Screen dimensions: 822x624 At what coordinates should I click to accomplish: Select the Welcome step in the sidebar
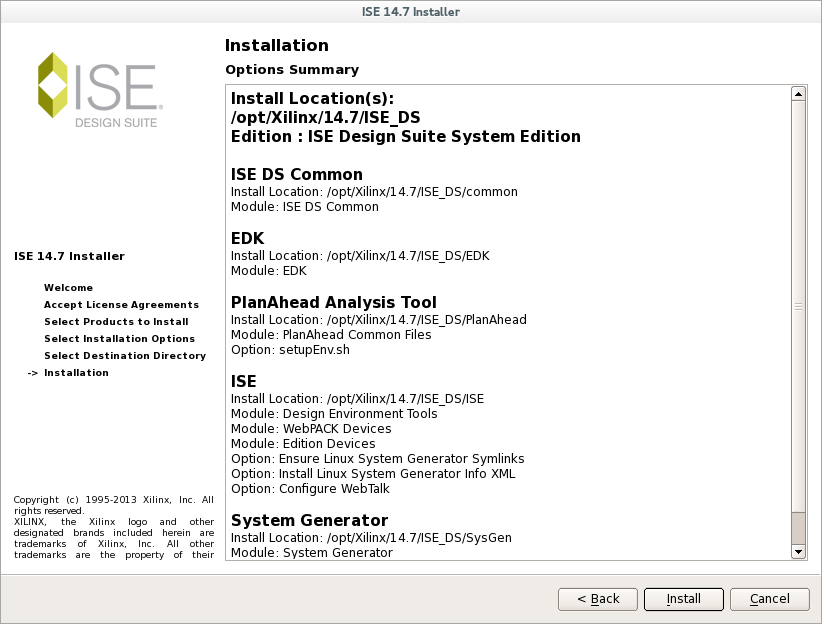(x=69, y=287)
